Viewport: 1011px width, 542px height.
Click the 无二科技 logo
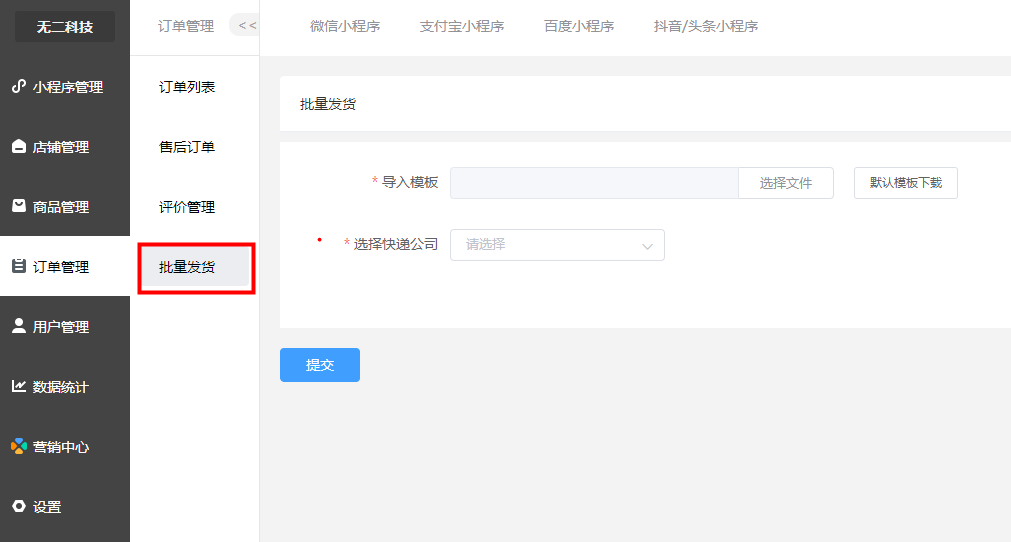coord(64,26)
